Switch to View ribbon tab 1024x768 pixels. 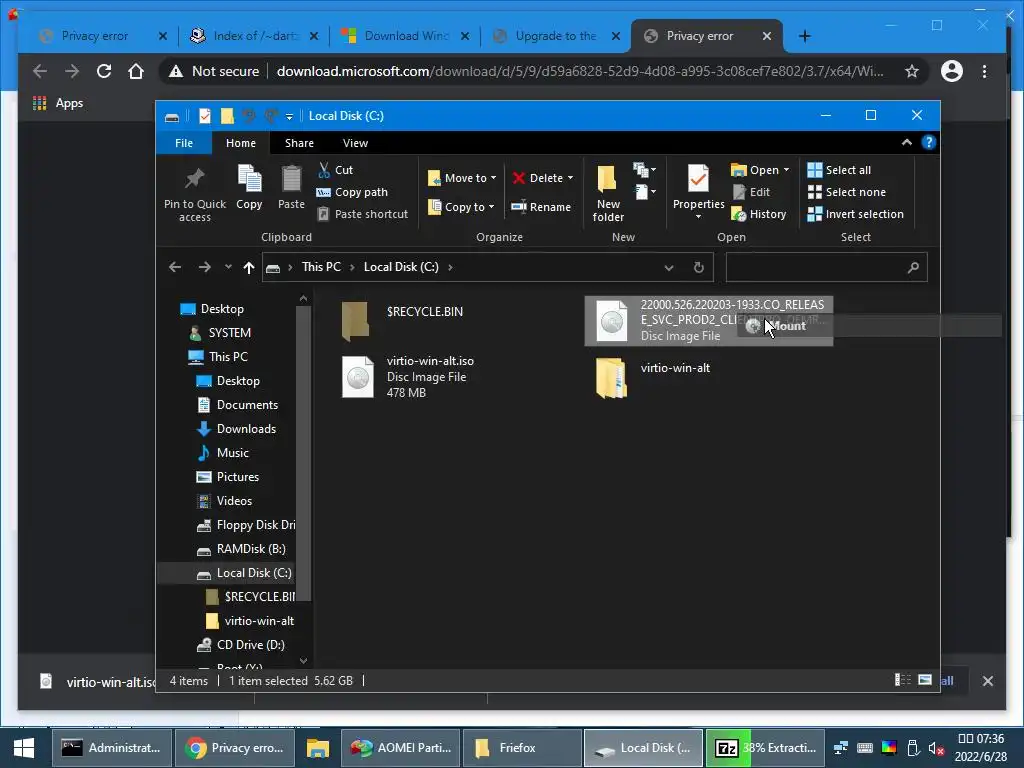click(x=355, y=143)
